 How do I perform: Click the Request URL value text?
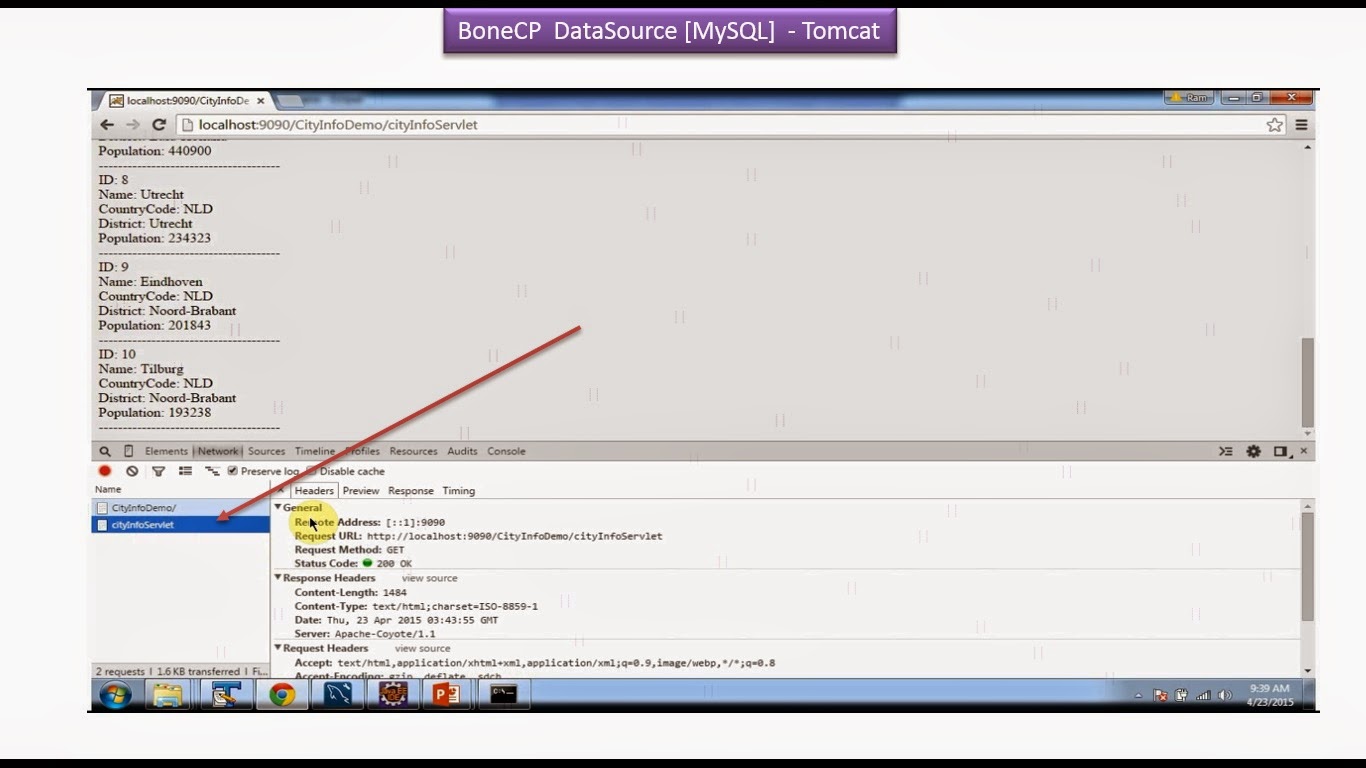click(x=514, y=536)
